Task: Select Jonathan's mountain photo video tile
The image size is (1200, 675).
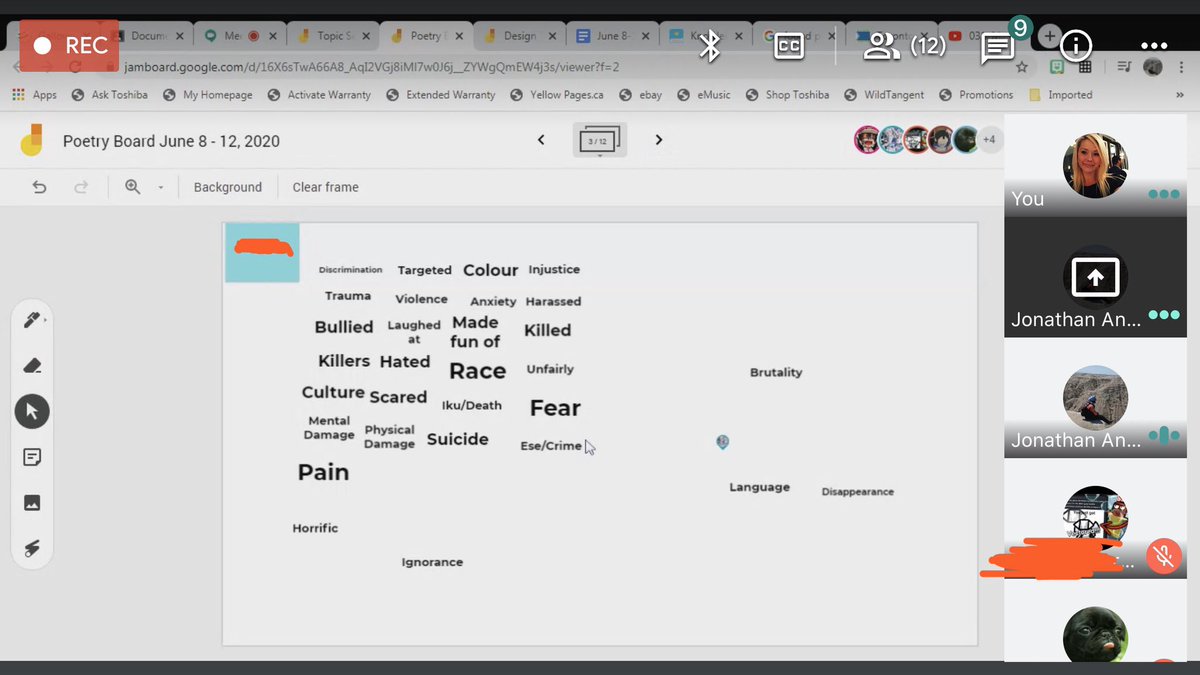Action: click(1095, 398)
